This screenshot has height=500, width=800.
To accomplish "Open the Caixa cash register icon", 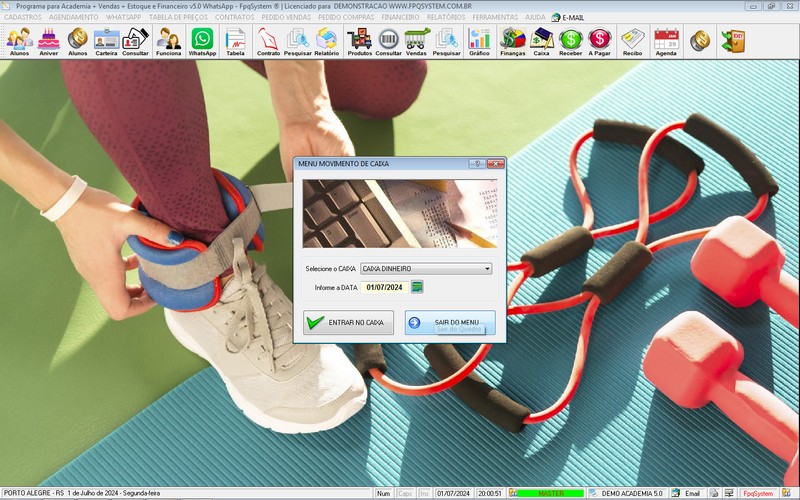I will tap(541, 42).
